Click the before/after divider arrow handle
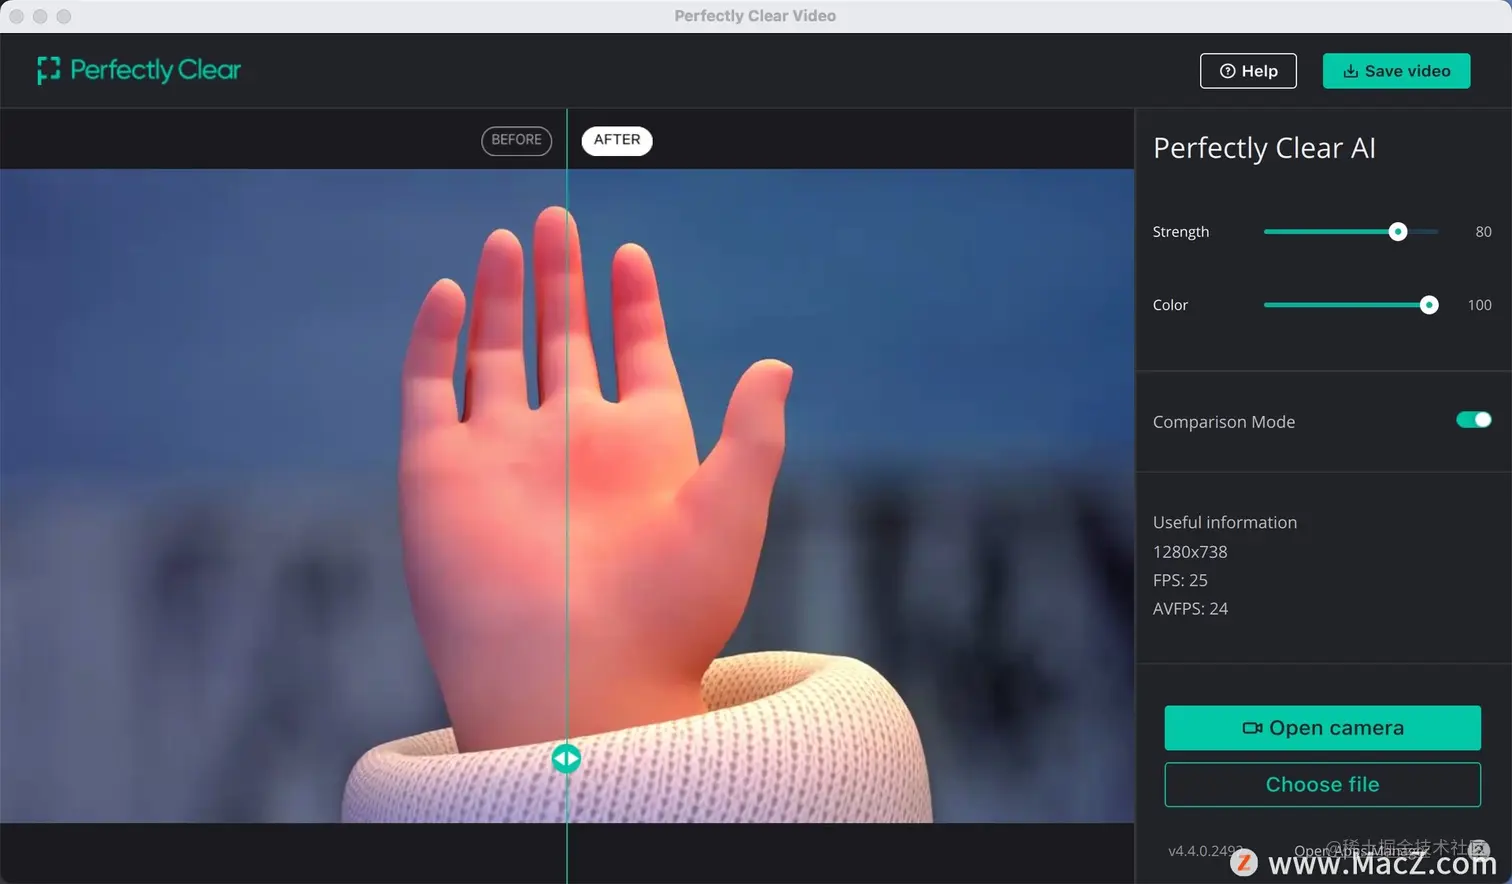 [x=566, y=759]
